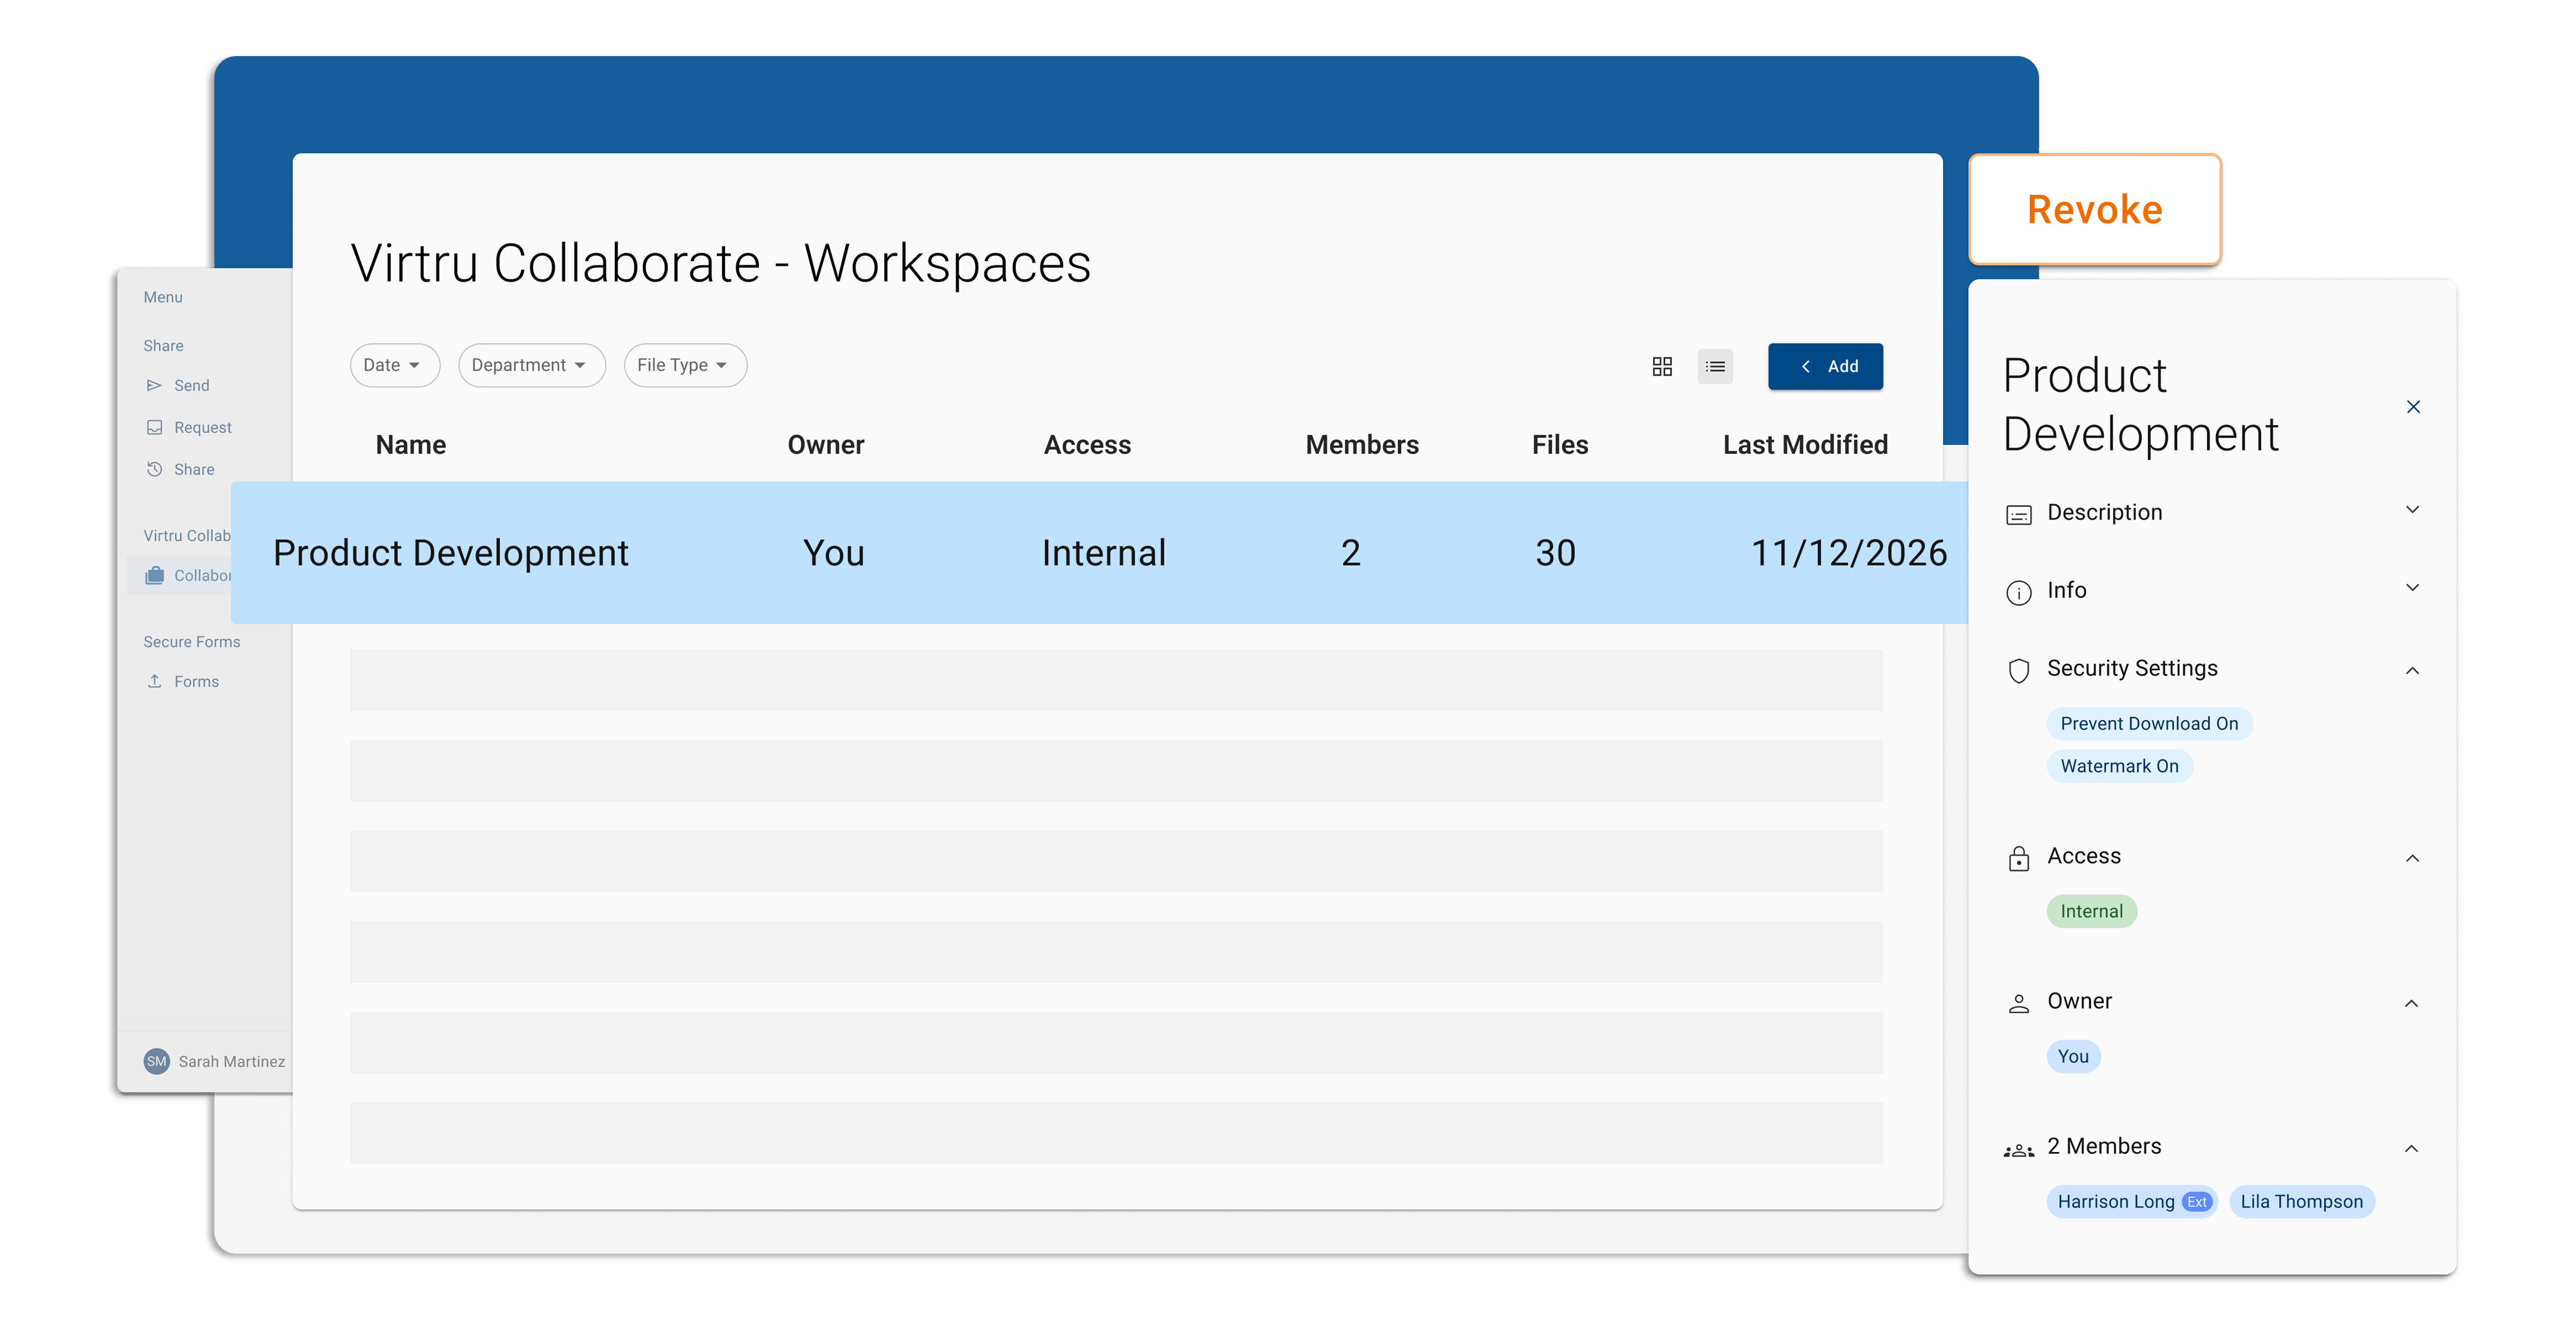Screen dimensions: 2576x1339
Task: Click the Files column header
Action: click(1560, 444)
